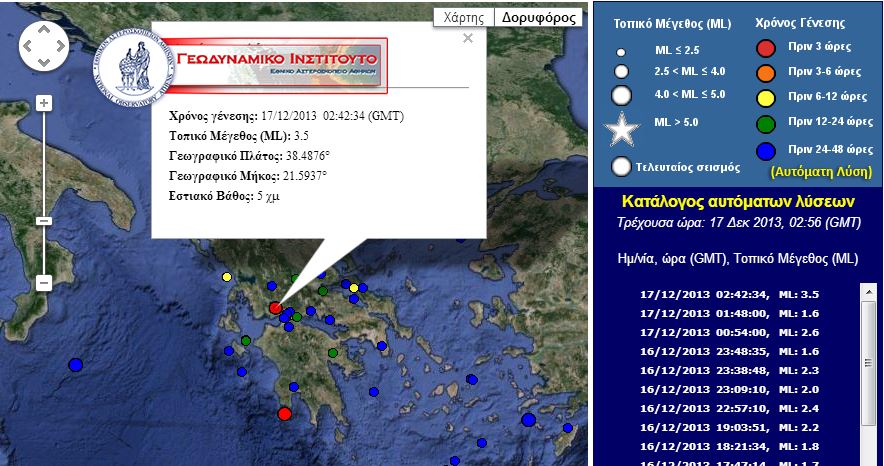This screenshot has width=884, height=466.
Task: Click the star ML > 5.0 legend icon
Action: [x=622, y=128]
